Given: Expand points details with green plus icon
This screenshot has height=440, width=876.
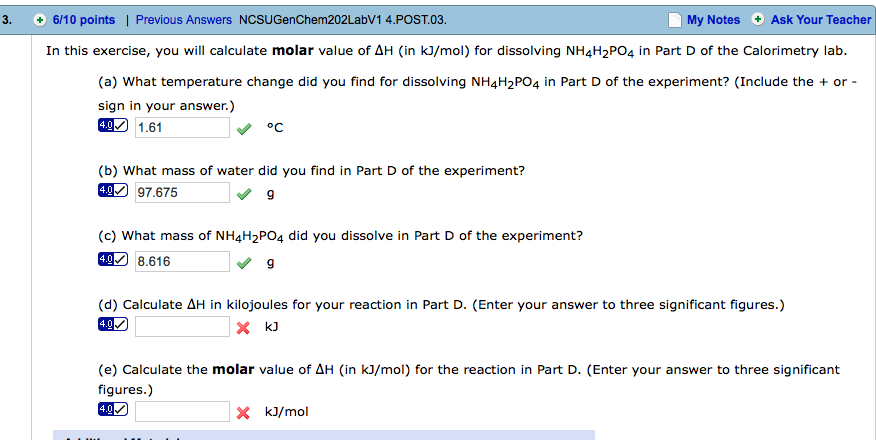Looking at the screenshot, I should click(40, 20).
